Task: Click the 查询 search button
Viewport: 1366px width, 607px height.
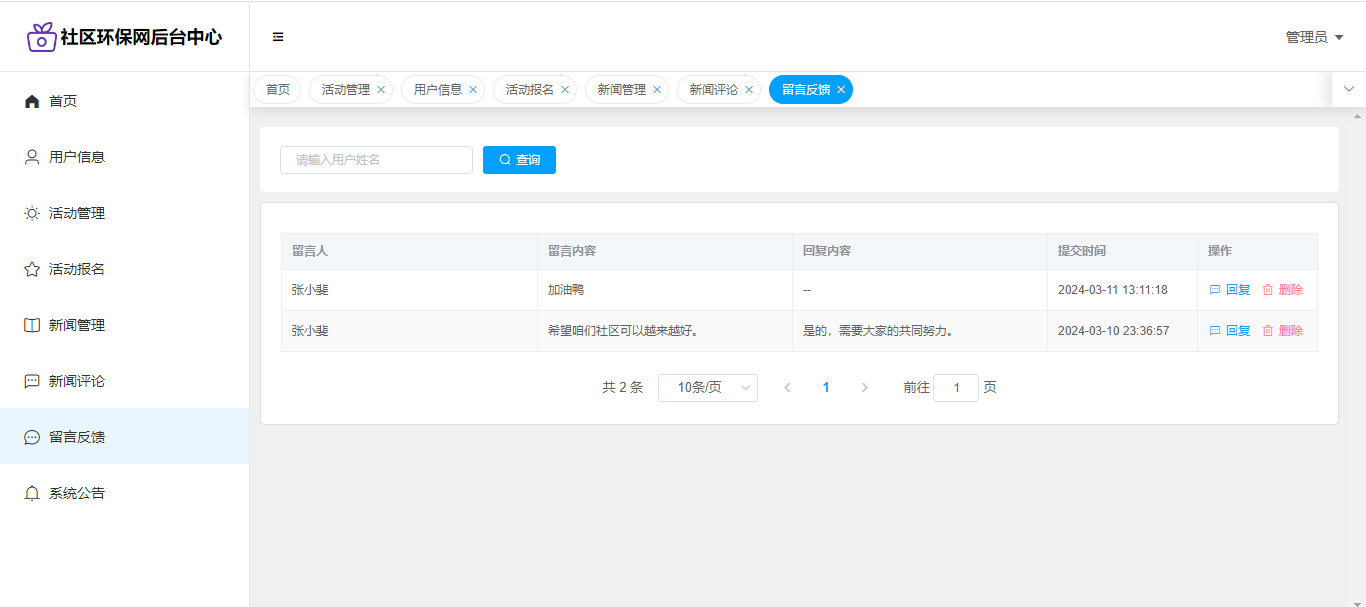Action: (519, 160)
